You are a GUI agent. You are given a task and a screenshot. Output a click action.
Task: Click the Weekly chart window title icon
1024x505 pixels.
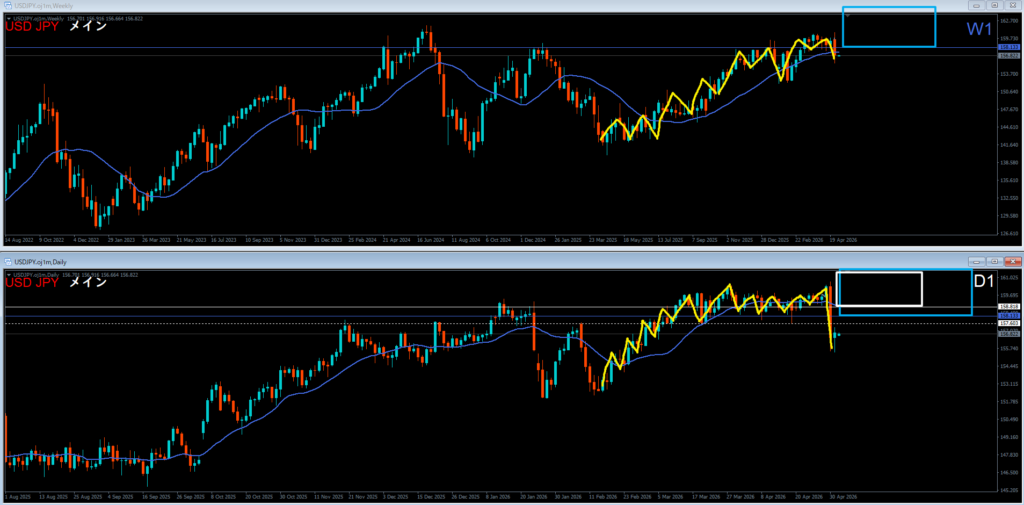(6, 5)
